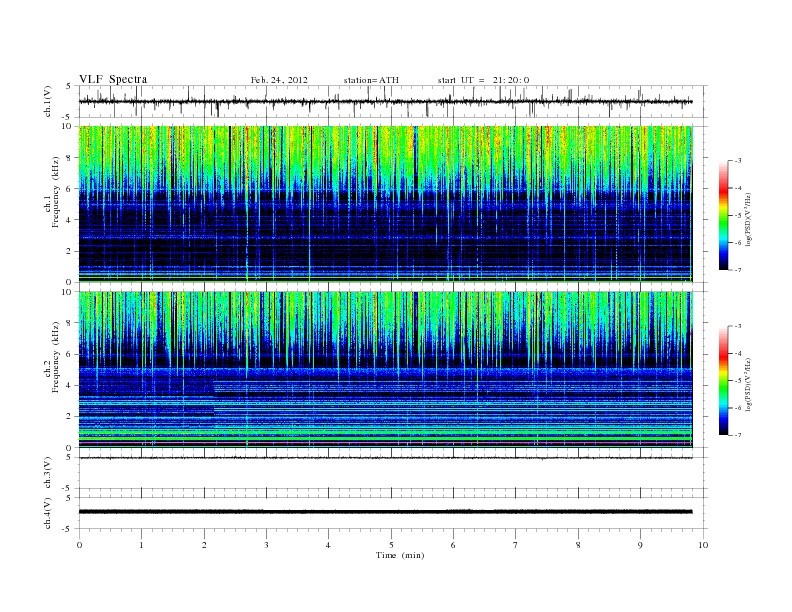Click time axis tick label "8"
Image resolution: width=792 pixels, height=612 pixels.
click(578, 545)
